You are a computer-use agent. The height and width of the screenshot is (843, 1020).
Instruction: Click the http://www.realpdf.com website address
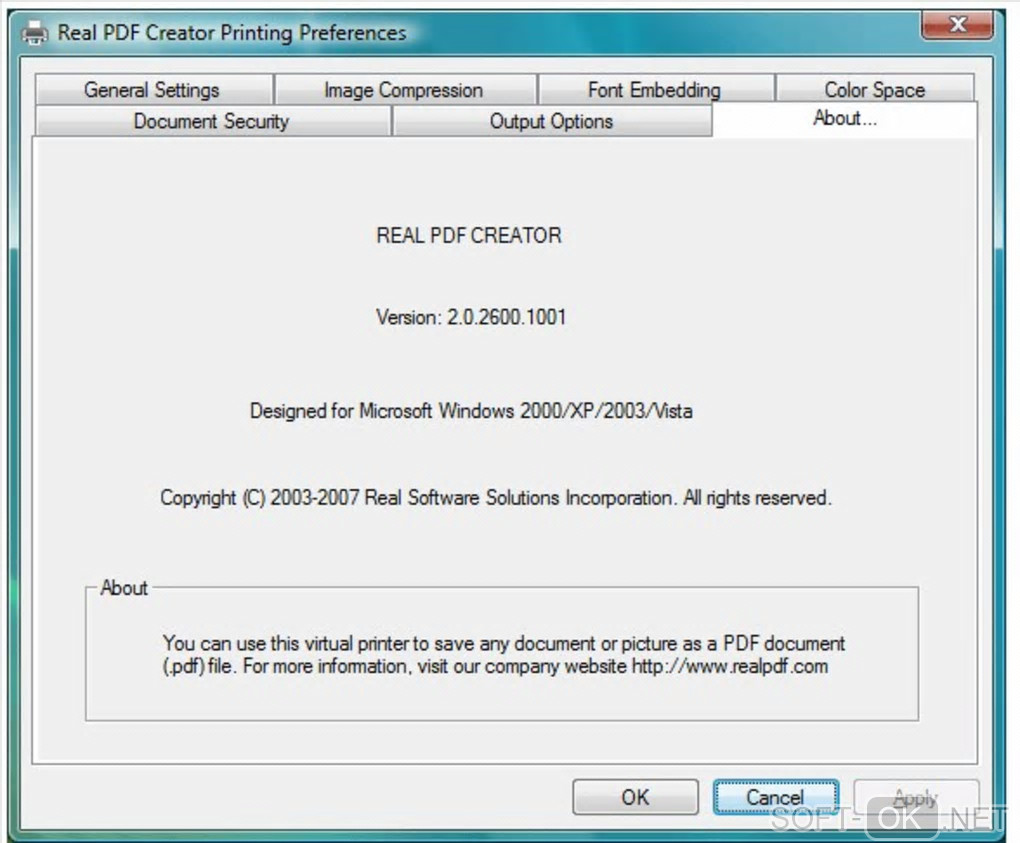point(730,667)
